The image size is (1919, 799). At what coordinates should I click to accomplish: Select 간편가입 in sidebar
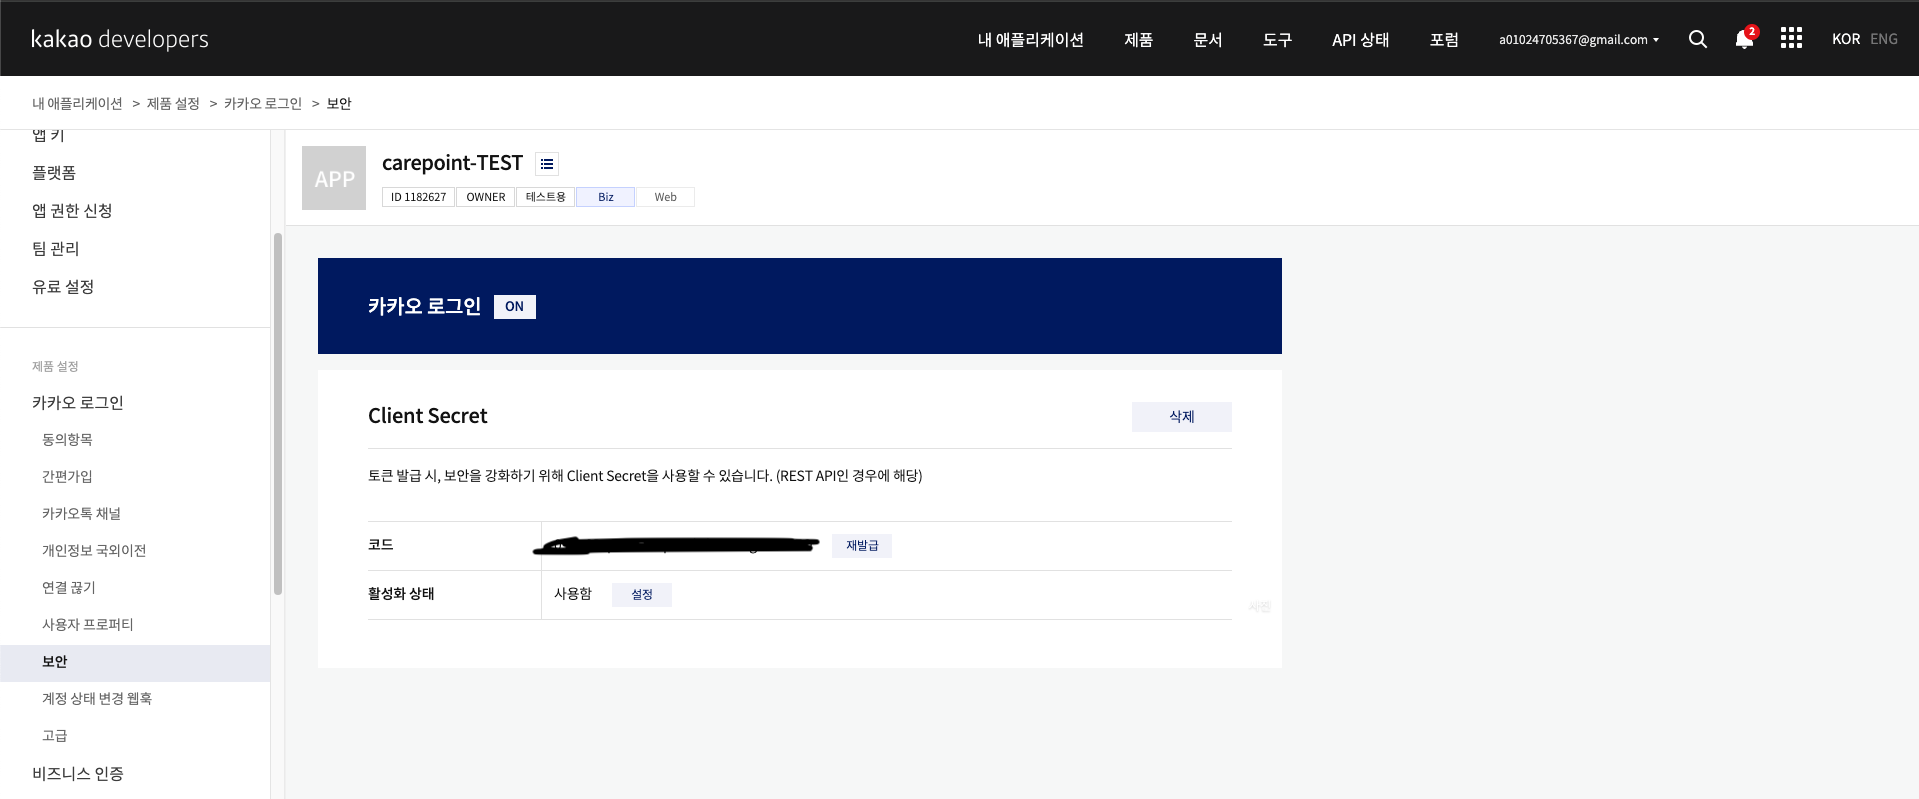67,477
